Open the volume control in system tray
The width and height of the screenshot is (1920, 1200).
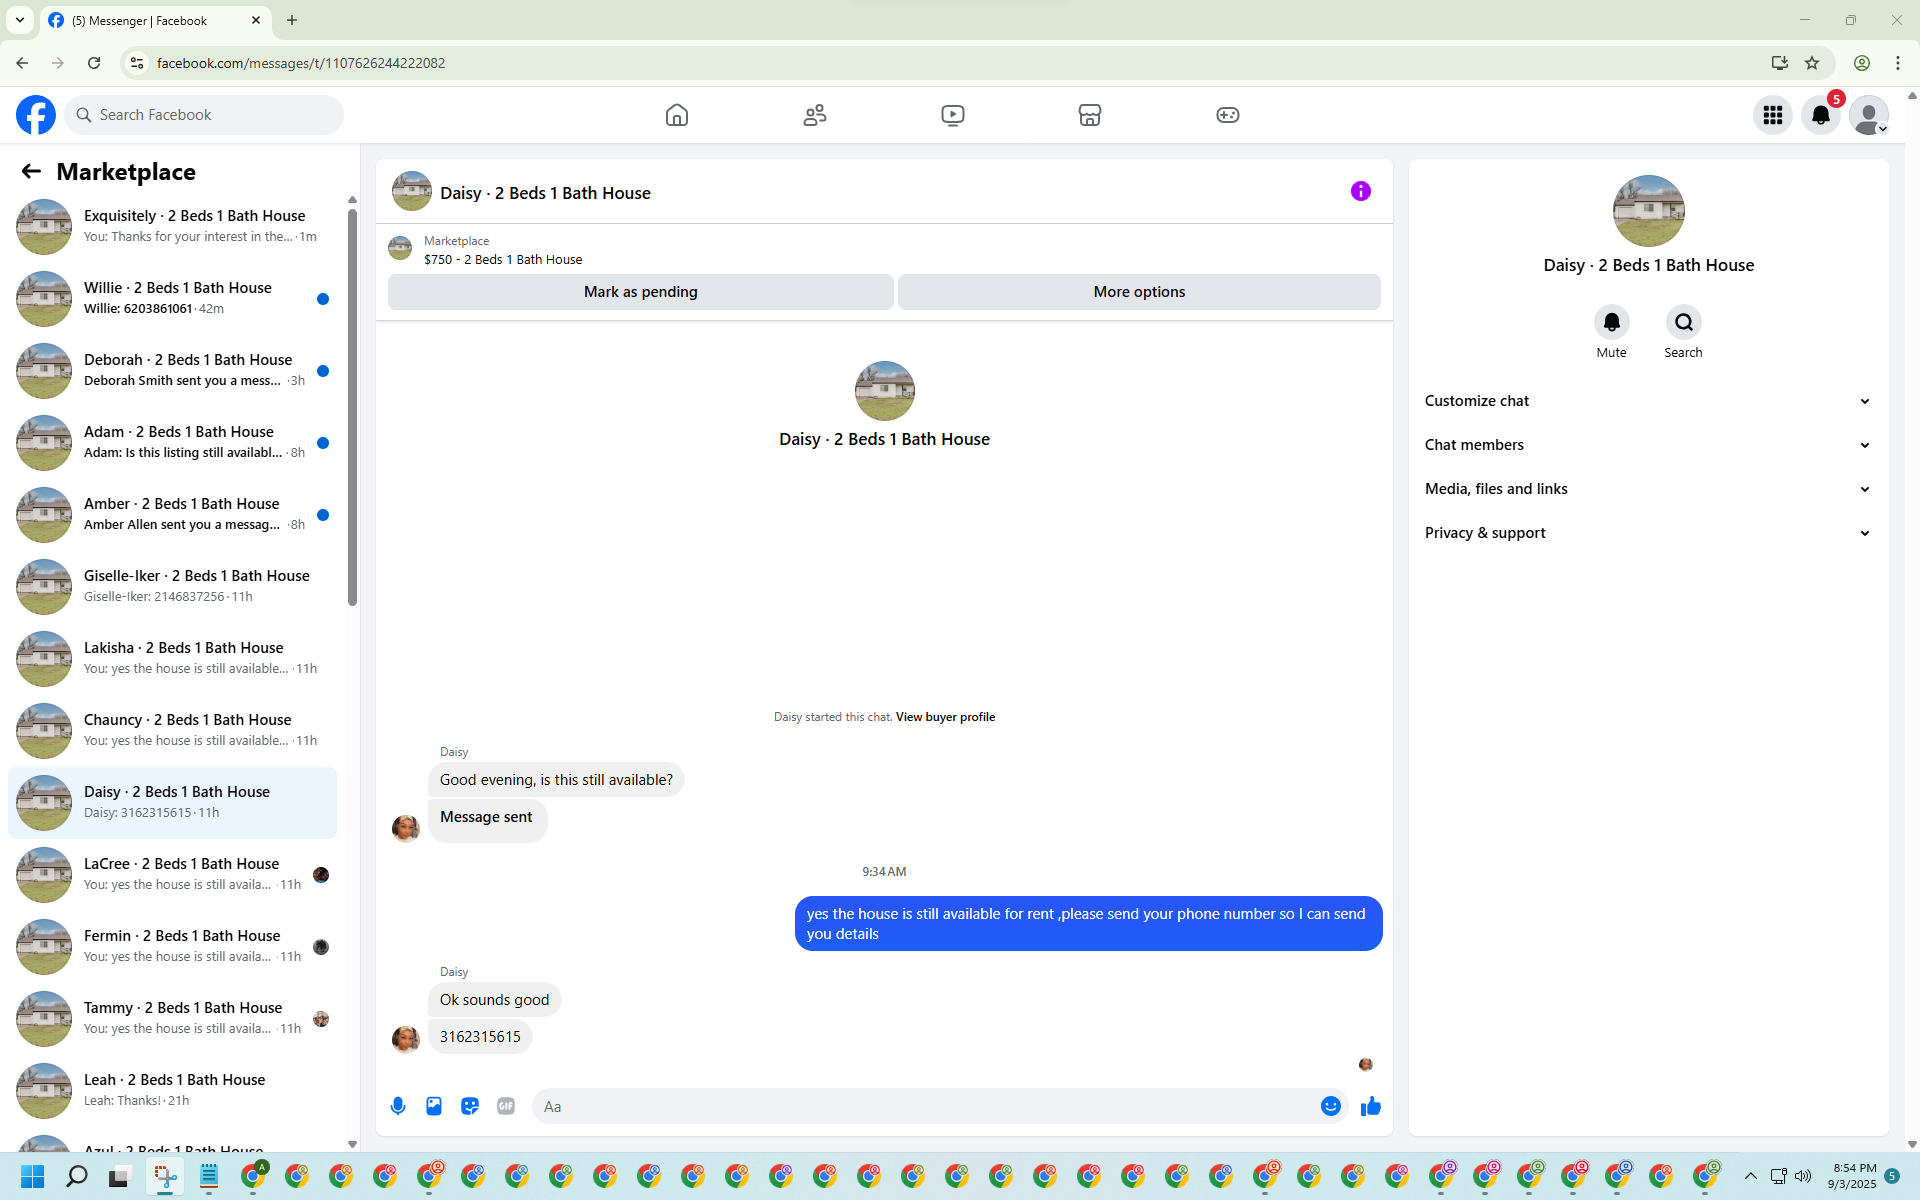click(x=1803, y=1176)
